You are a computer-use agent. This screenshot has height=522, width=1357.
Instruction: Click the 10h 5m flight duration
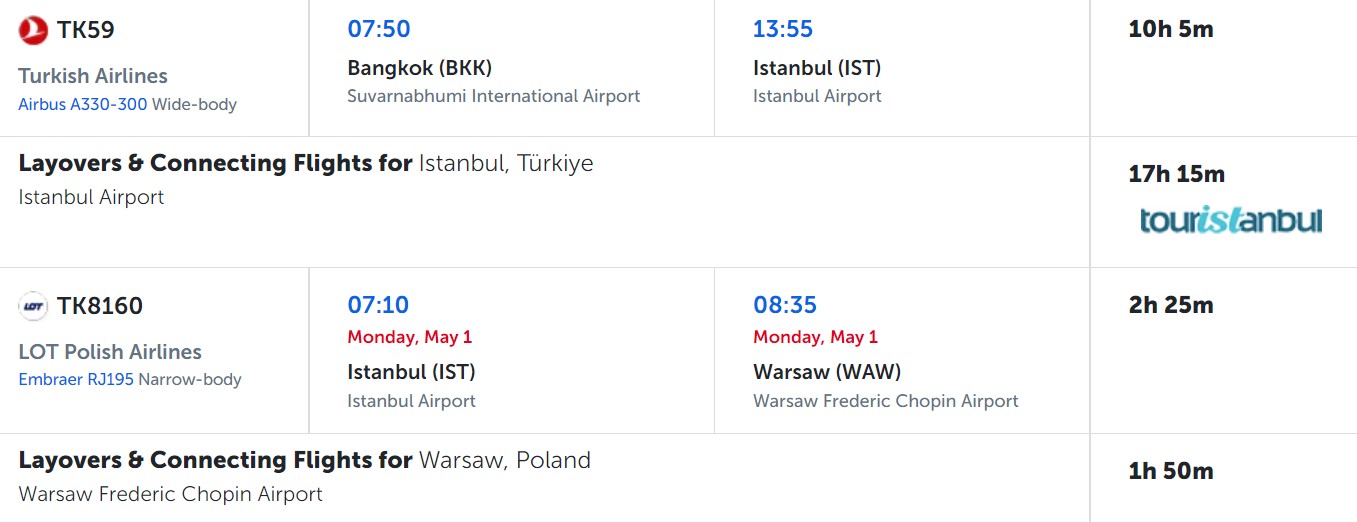pos(1171,29)
